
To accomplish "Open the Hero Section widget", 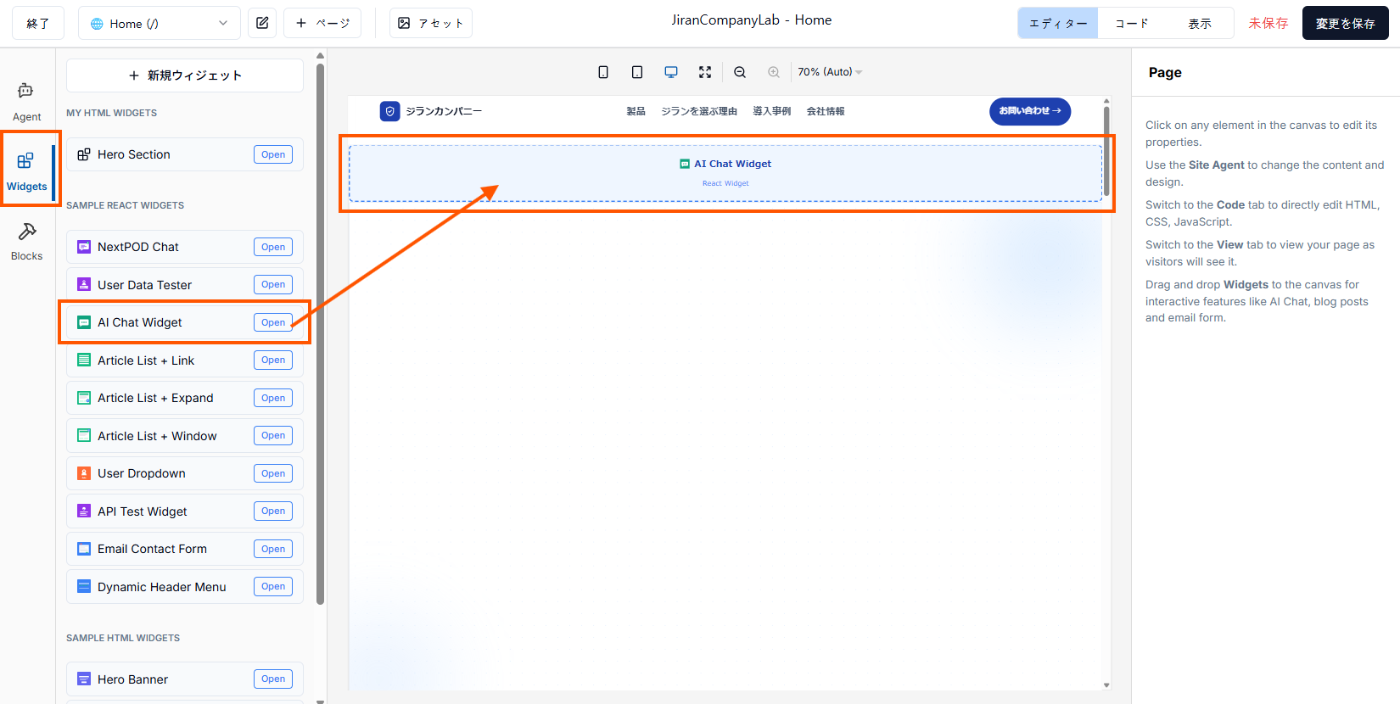I will 273,155.
